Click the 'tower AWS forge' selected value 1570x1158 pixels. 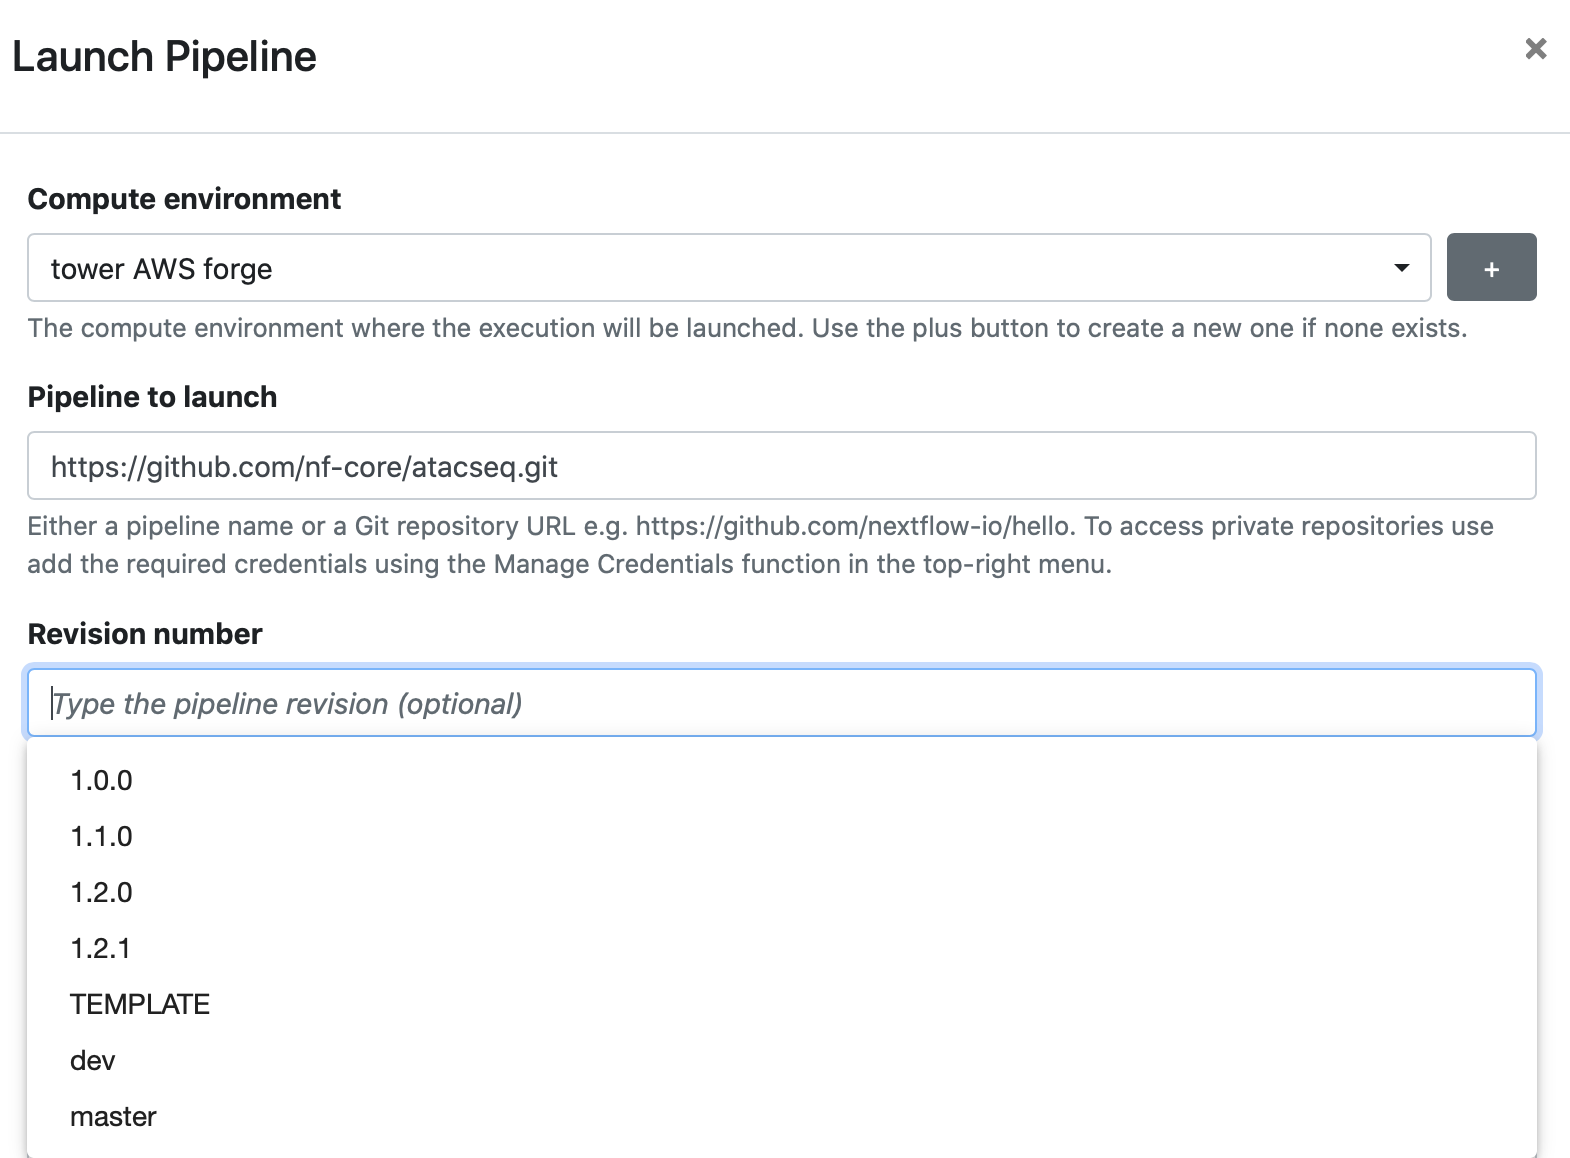pyautogui.click(x=162, y=269)
